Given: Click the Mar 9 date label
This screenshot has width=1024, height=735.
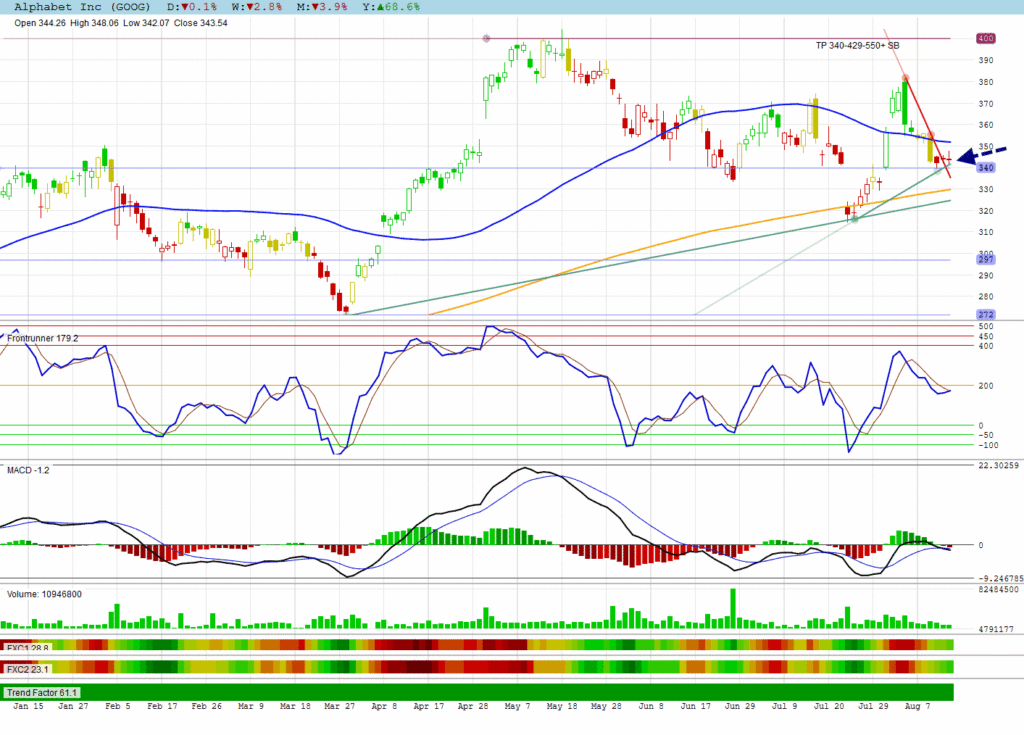Looking at the screenshot, I should click(251, 706).
